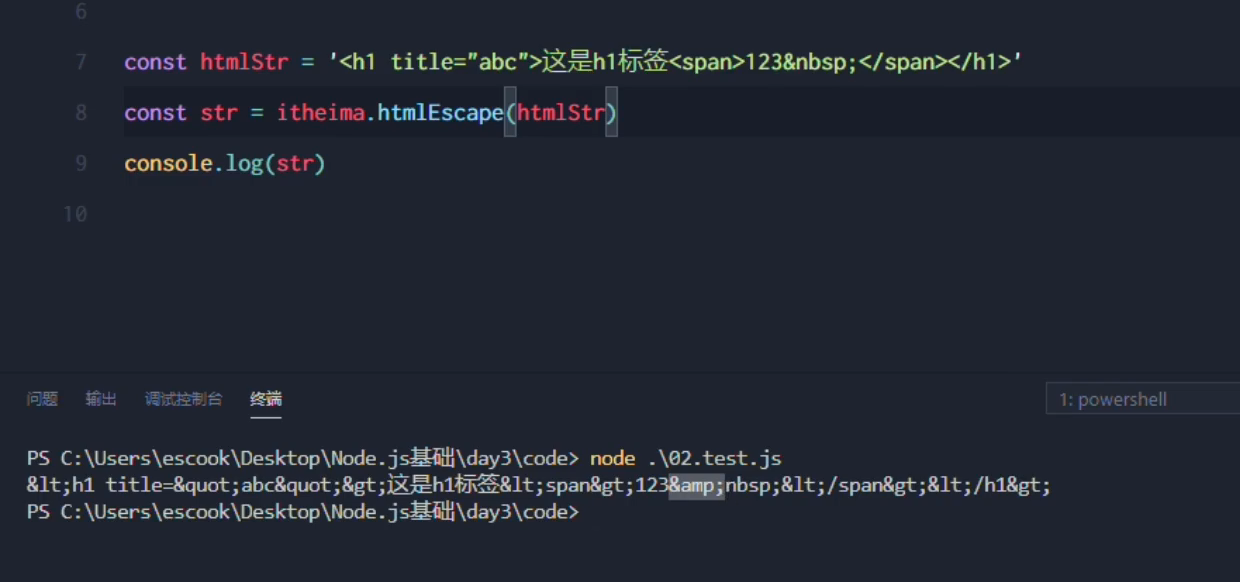
Task: Click line number 7 in the gutter
Action: pos(80,62)
